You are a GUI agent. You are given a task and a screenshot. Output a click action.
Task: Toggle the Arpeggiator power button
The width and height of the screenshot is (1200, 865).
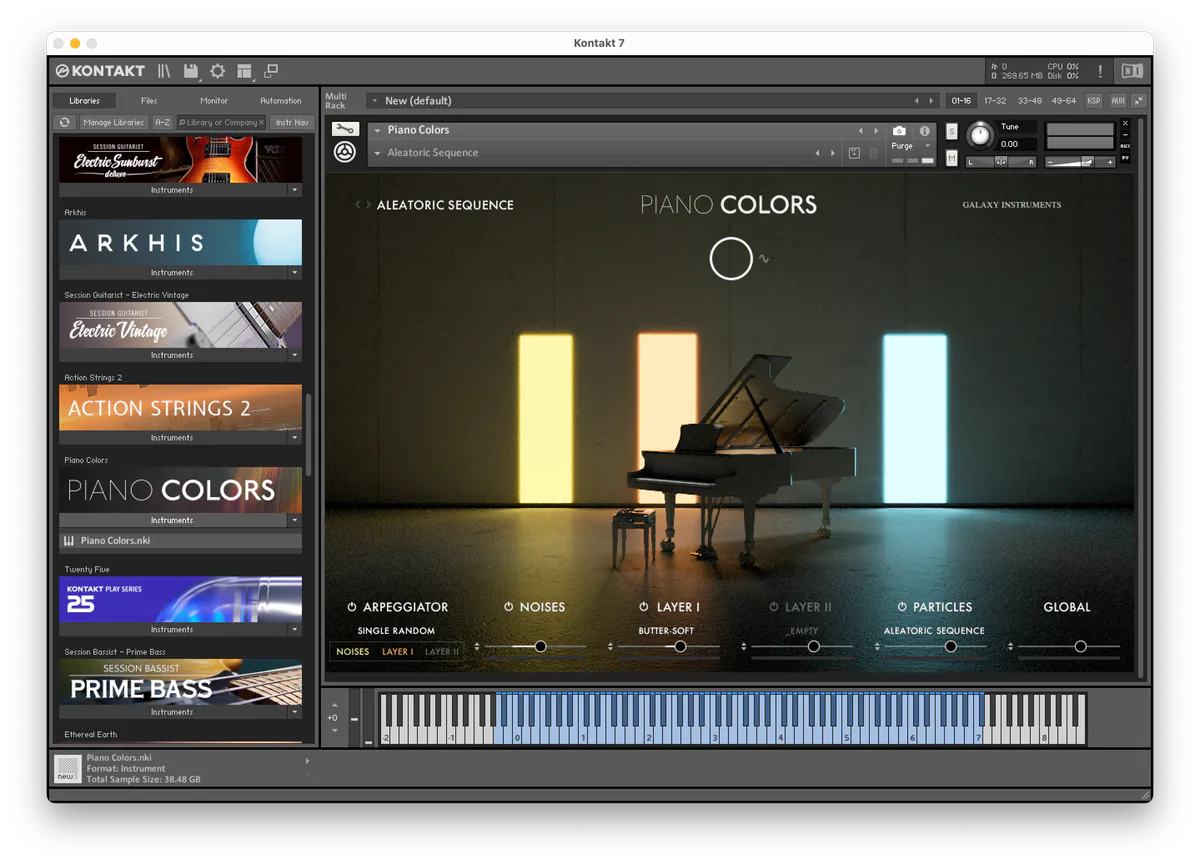tap(352, 607)
